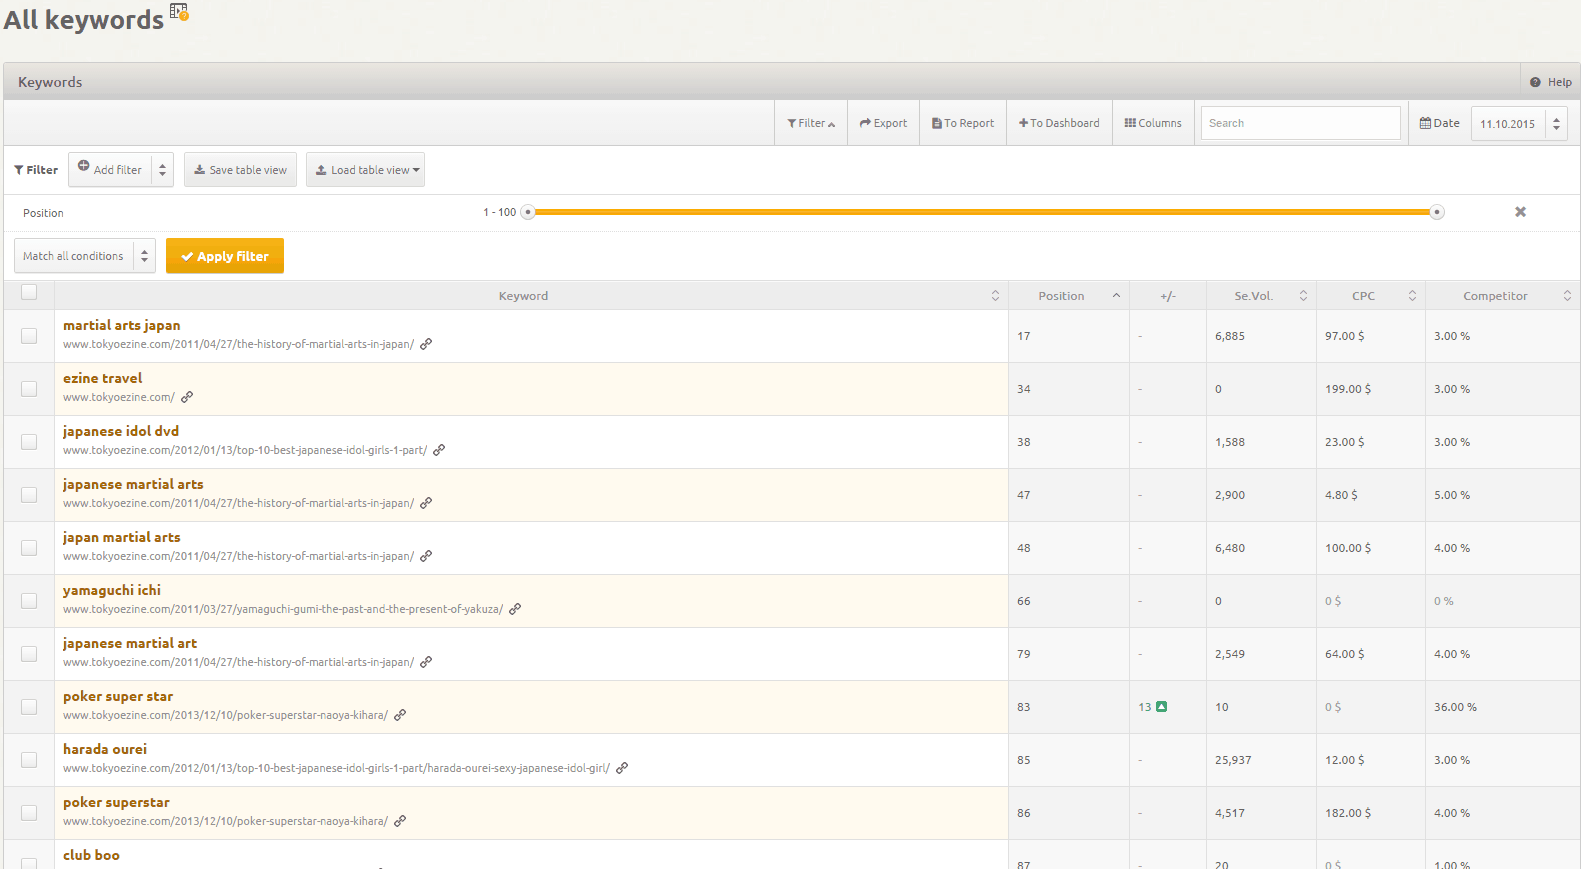Click green up-arrow change icon for poker super star
The width and height of the screenshot is (1581, 869).
[x=1161, y=707]
